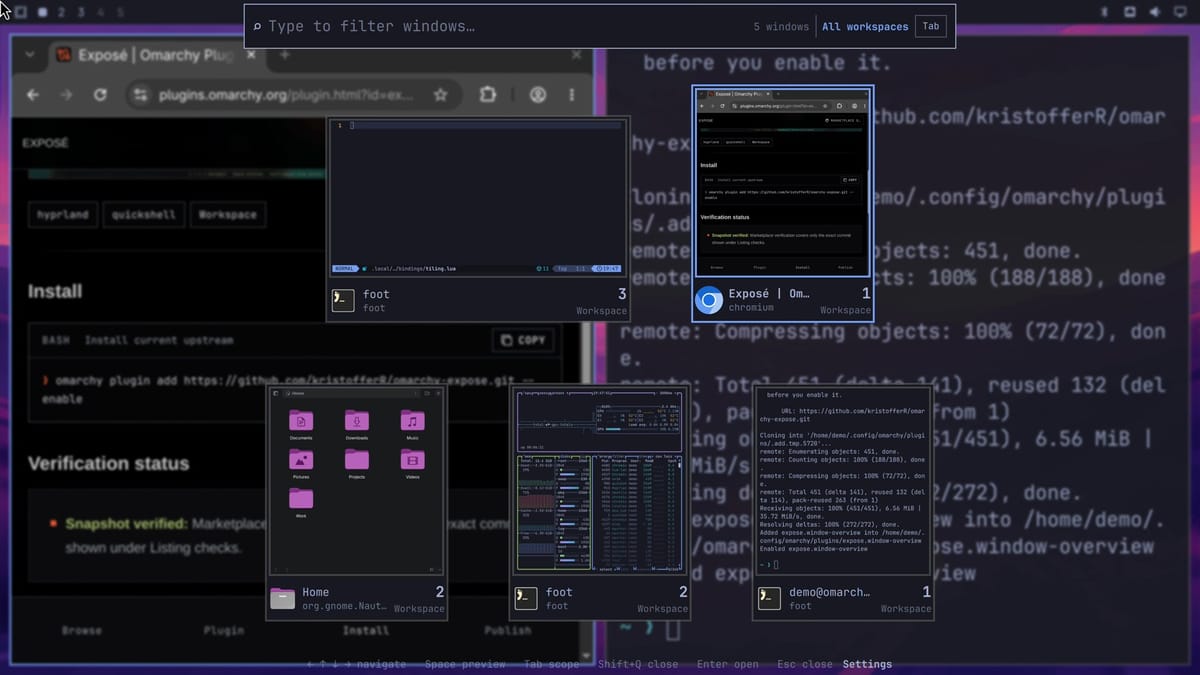Open the network tray icon

1130,12
